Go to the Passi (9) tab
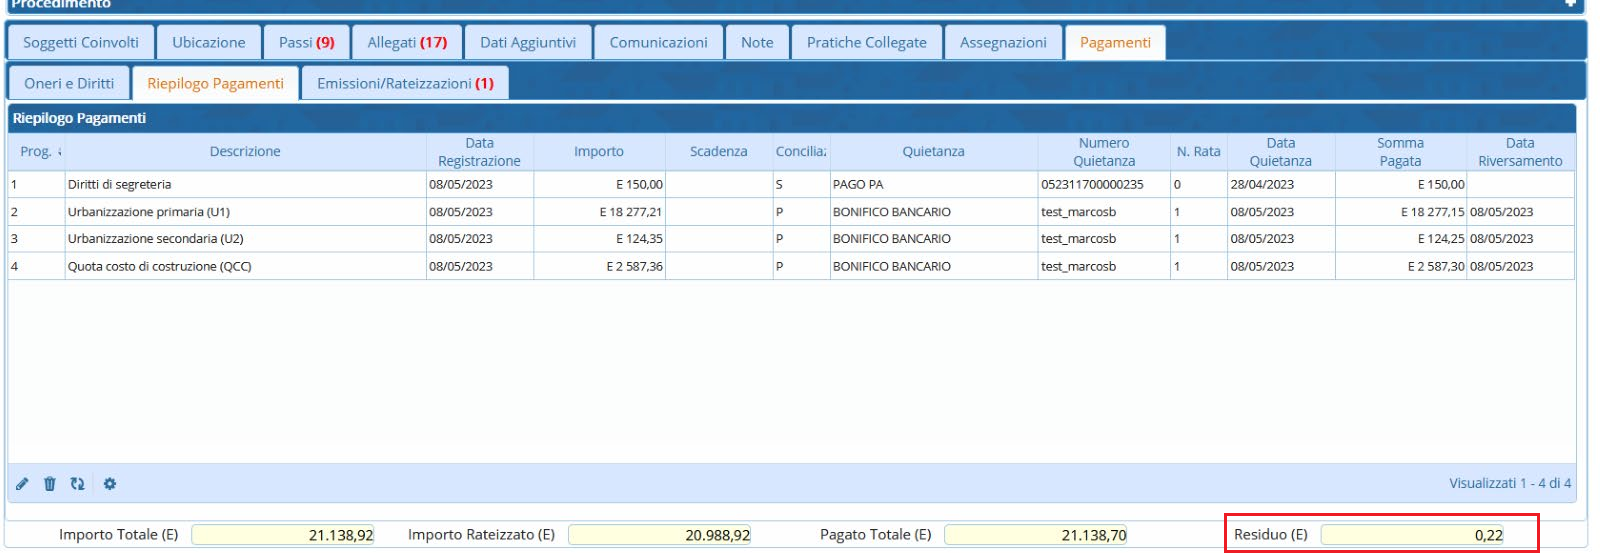This screenshot has height=553, width=1600. point(306,43)
